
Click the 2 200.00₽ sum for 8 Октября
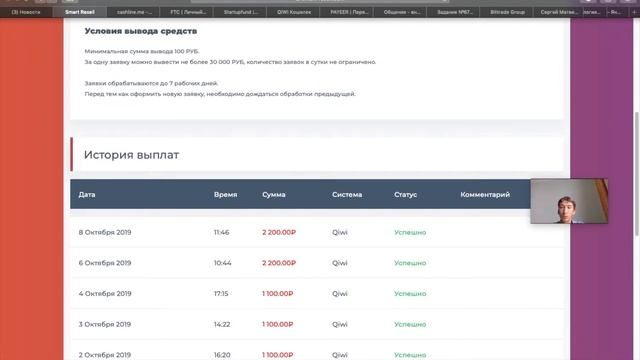click(279, 232)
